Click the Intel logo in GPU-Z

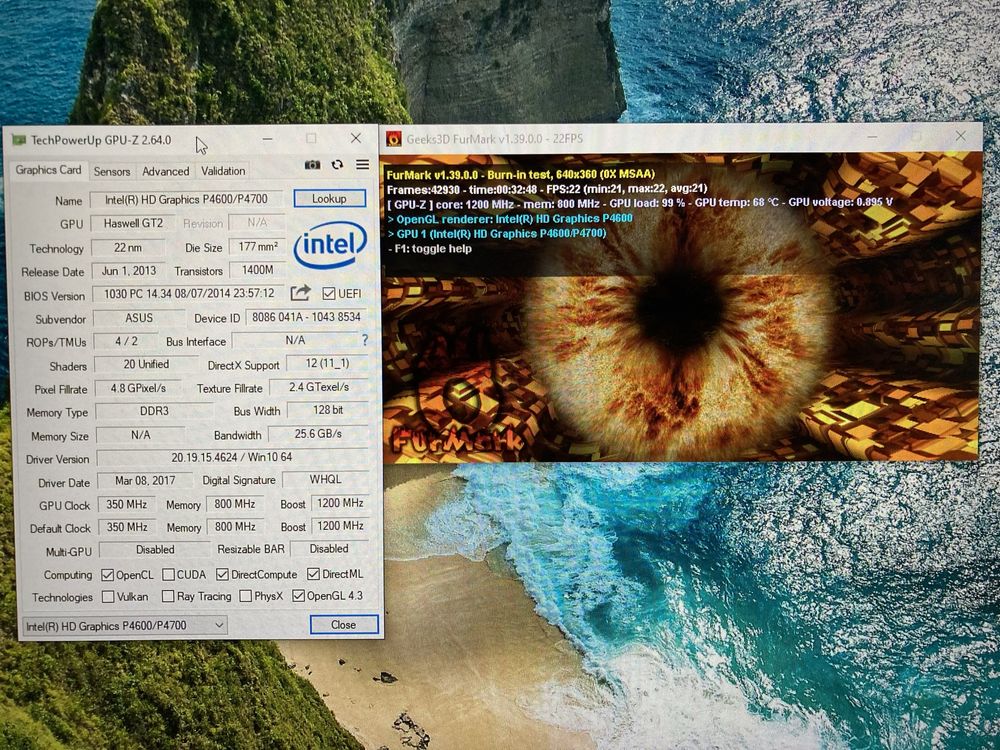click(x=330, y=244)
